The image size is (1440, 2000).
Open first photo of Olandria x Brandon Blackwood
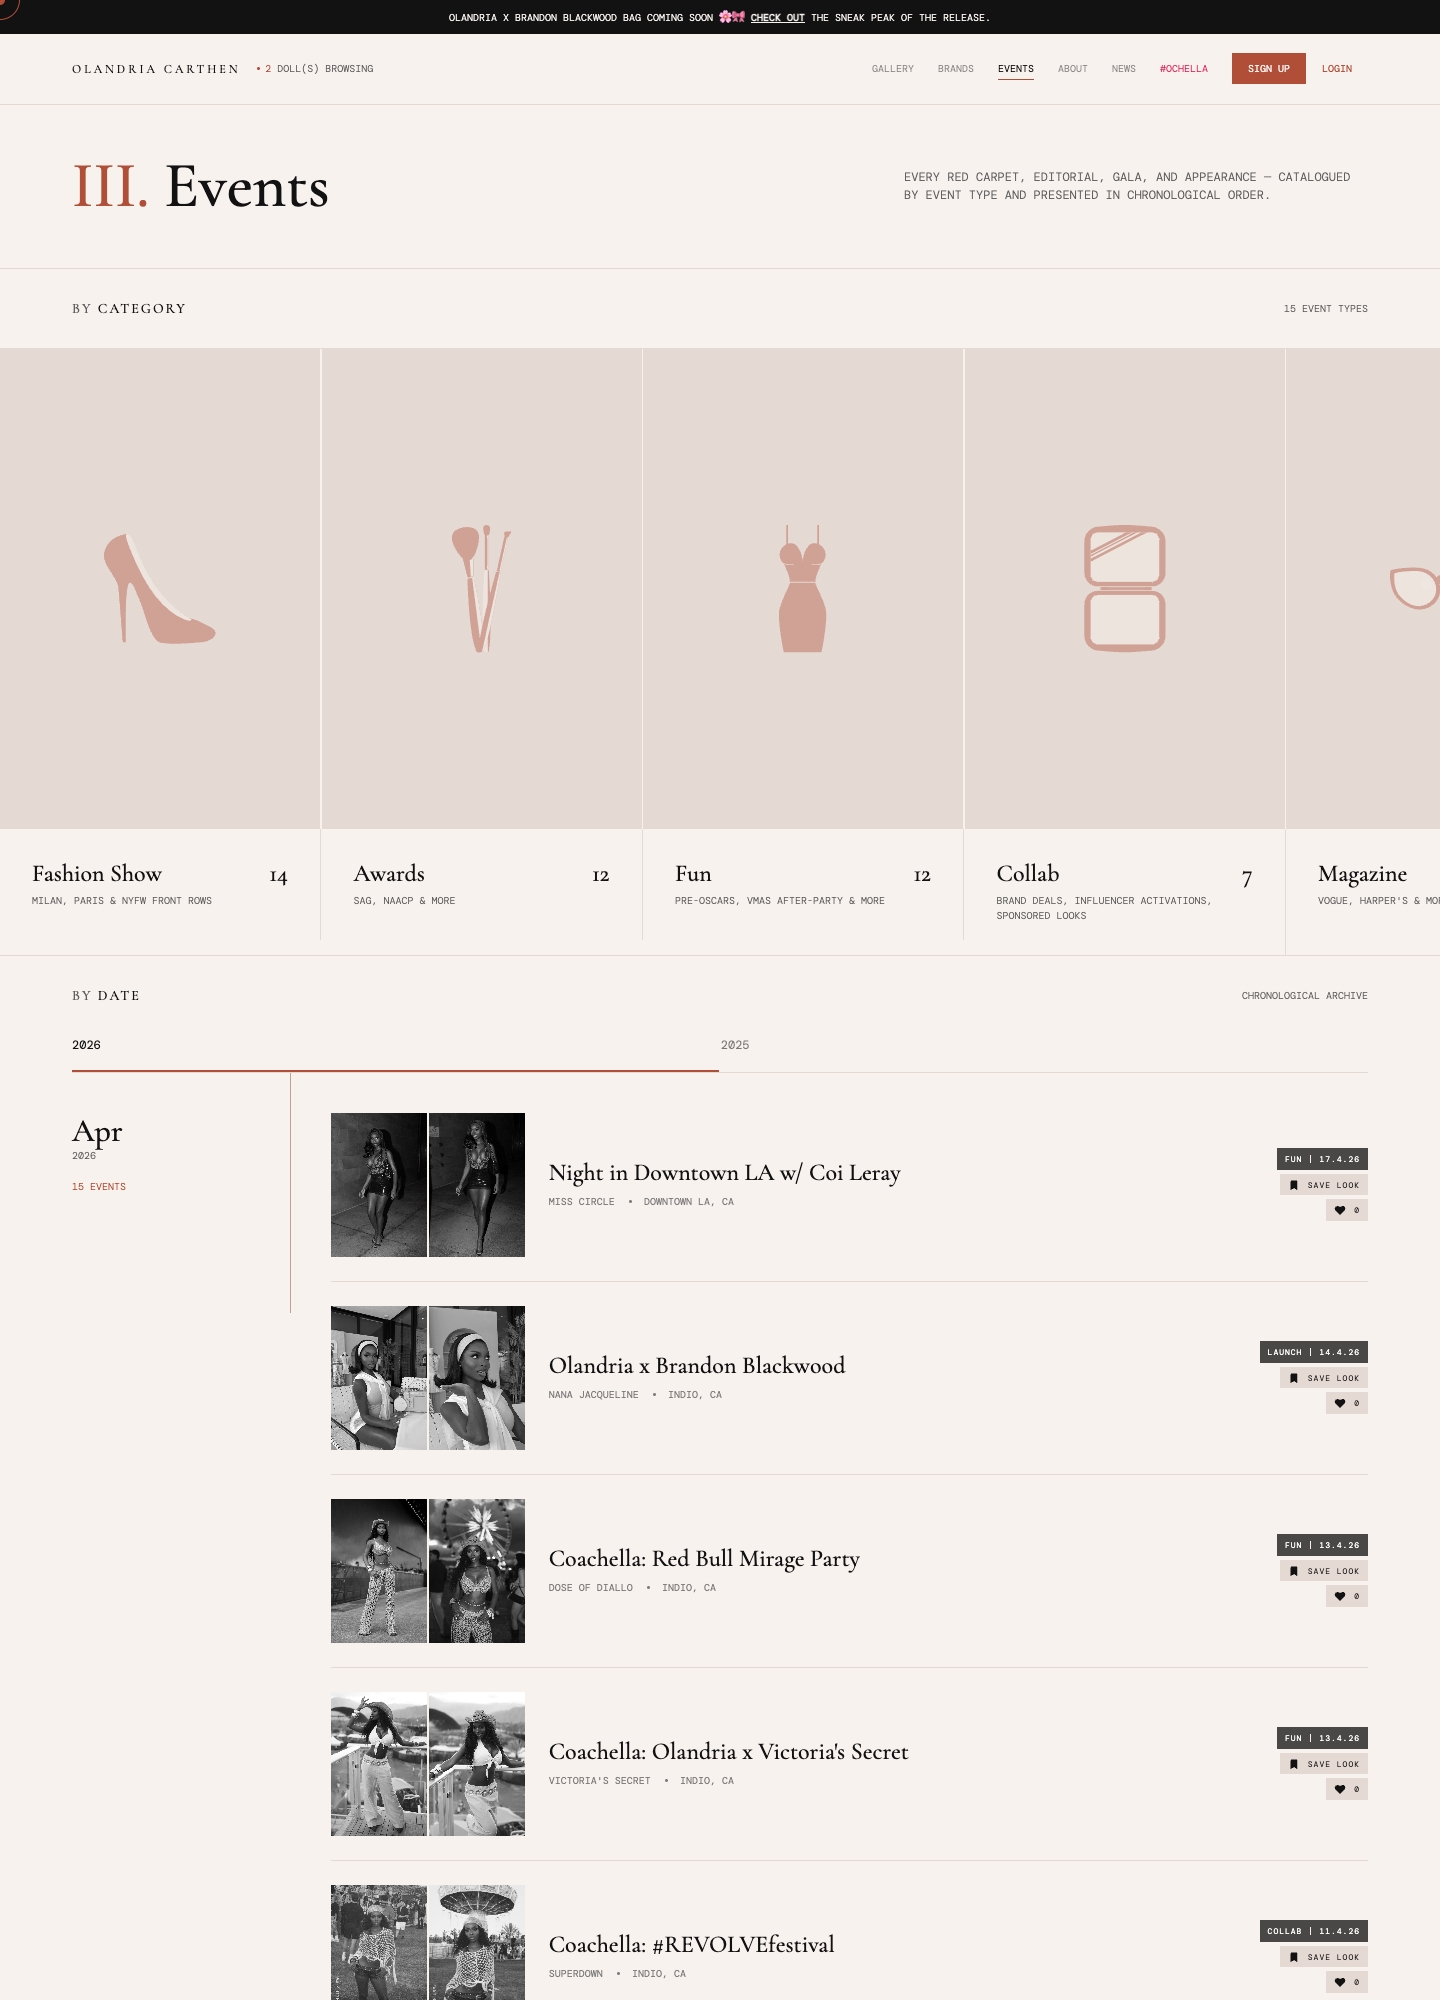pos(379,1378)
